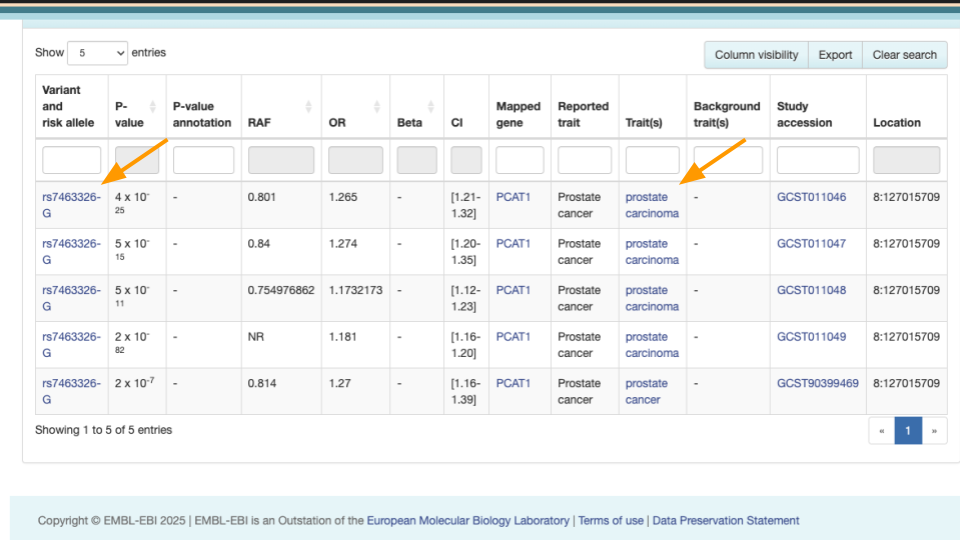This screenshot has width=960, height=540.
Task: Select OR value 1.1732173
Action: pyautogui.click(x=356, y=290)
